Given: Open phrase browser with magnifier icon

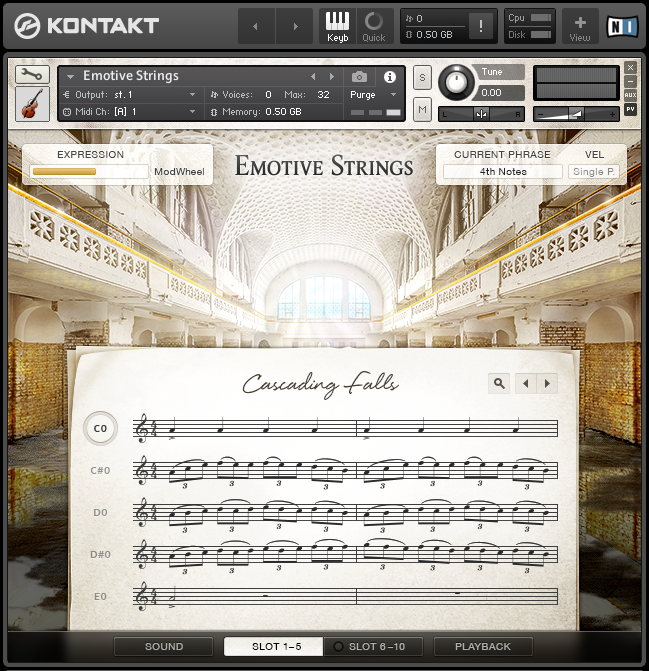Looking at the screenshot, I should (499, 383).
